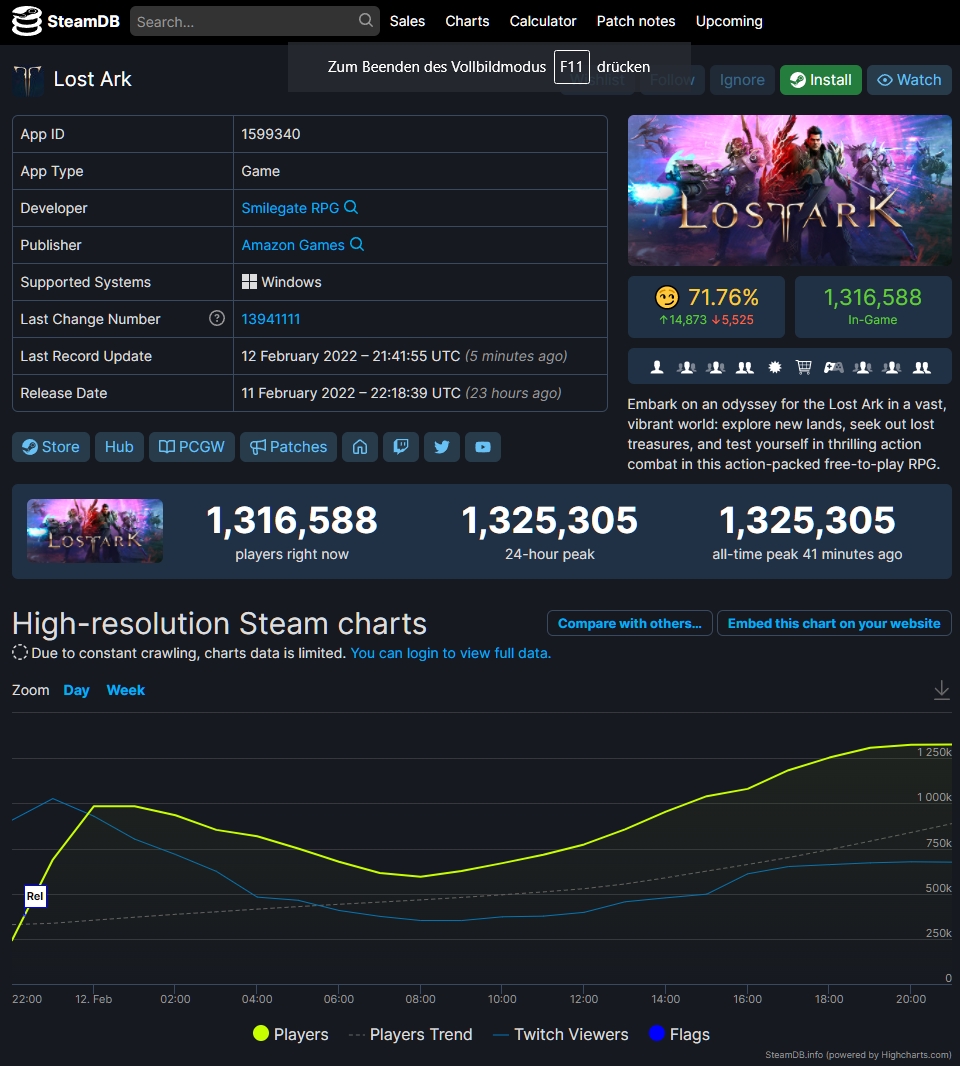Viewport: 960px width, 1066px height.
Task: Click the YouTube icon button
Action: 483,447
